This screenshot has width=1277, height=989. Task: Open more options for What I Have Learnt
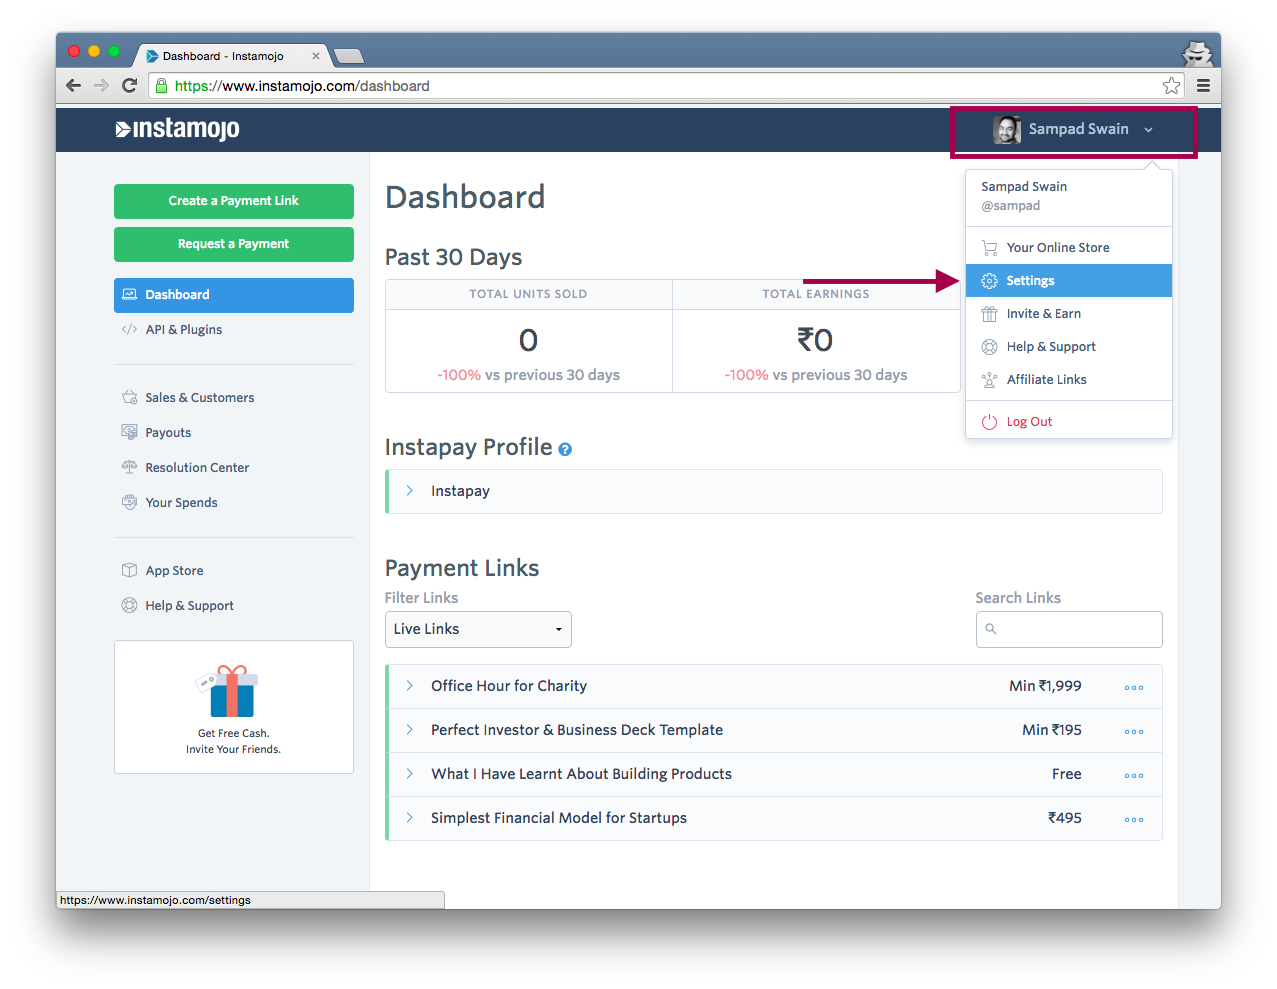click(x=1134, y=776)
